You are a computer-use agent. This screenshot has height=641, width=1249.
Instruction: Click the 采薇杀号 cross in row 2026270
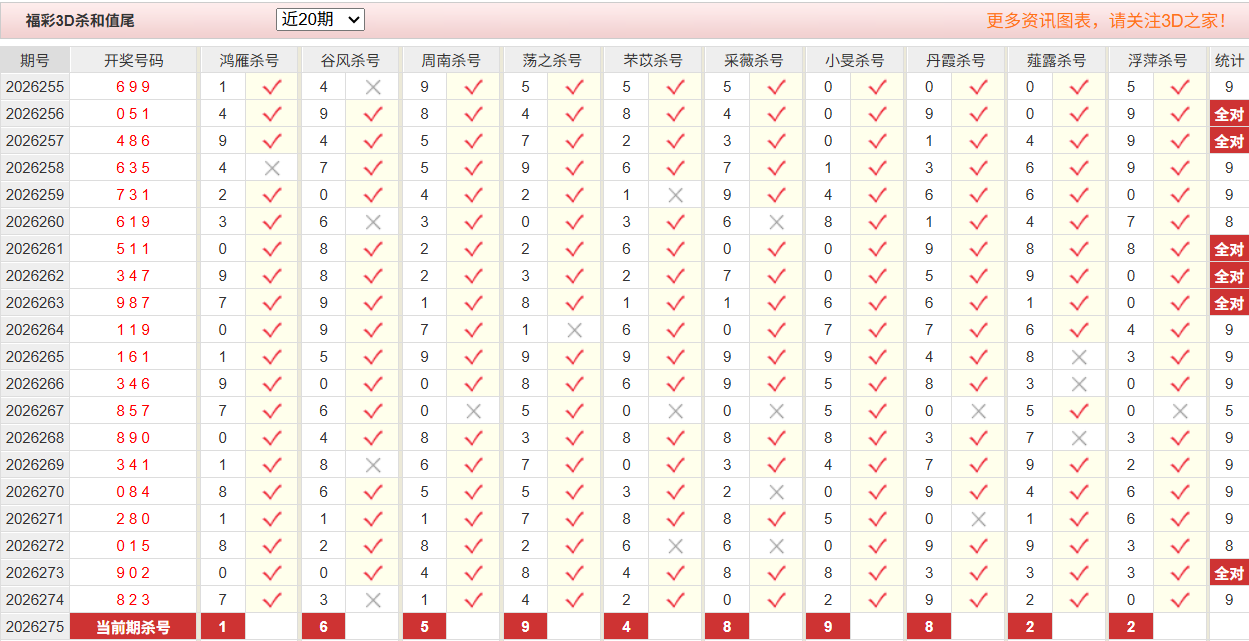(x=777, y=492)
